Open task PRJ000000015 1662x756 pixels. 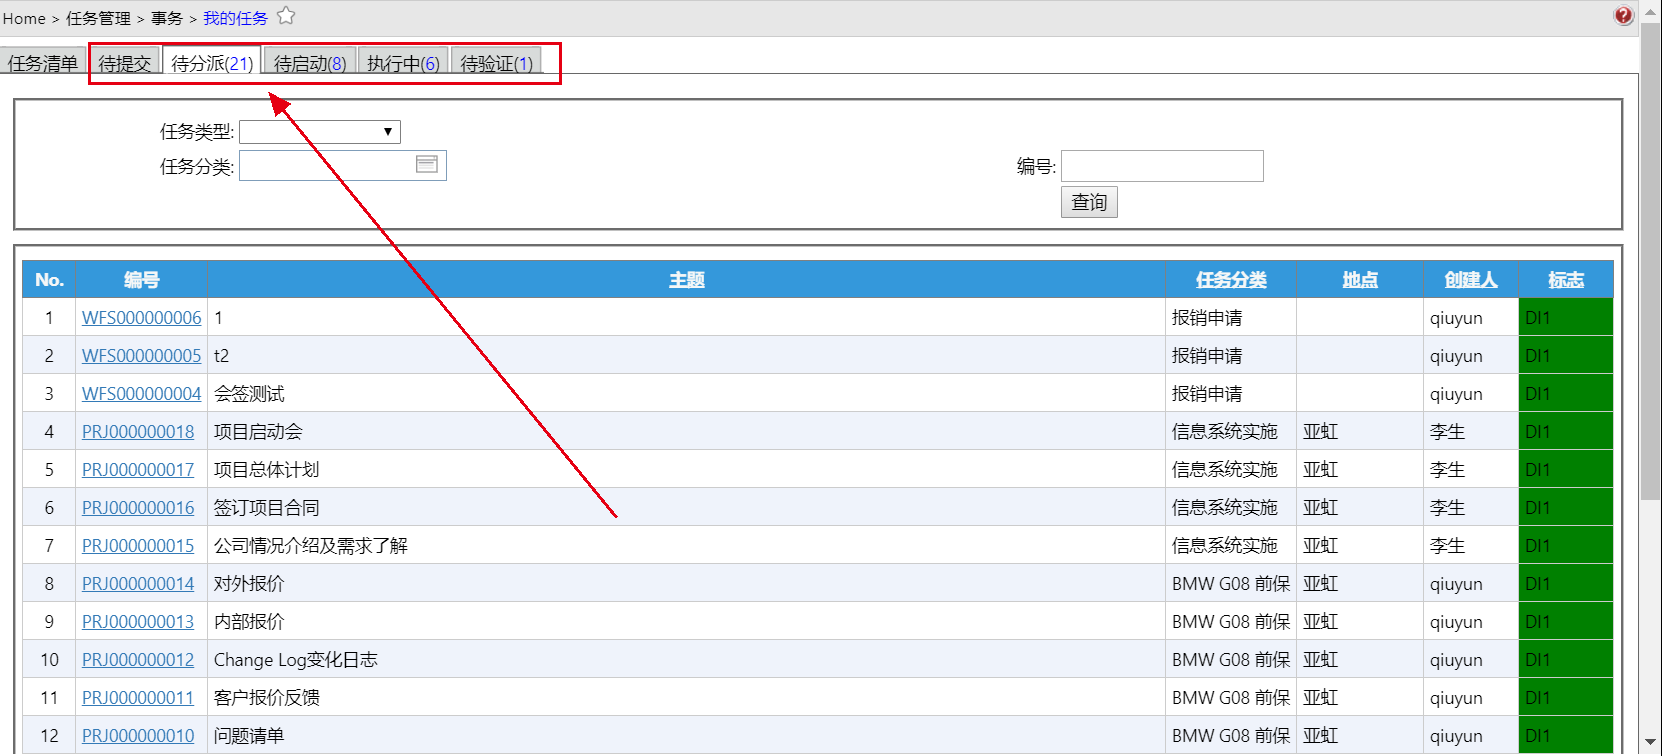(x=138, y=546)
